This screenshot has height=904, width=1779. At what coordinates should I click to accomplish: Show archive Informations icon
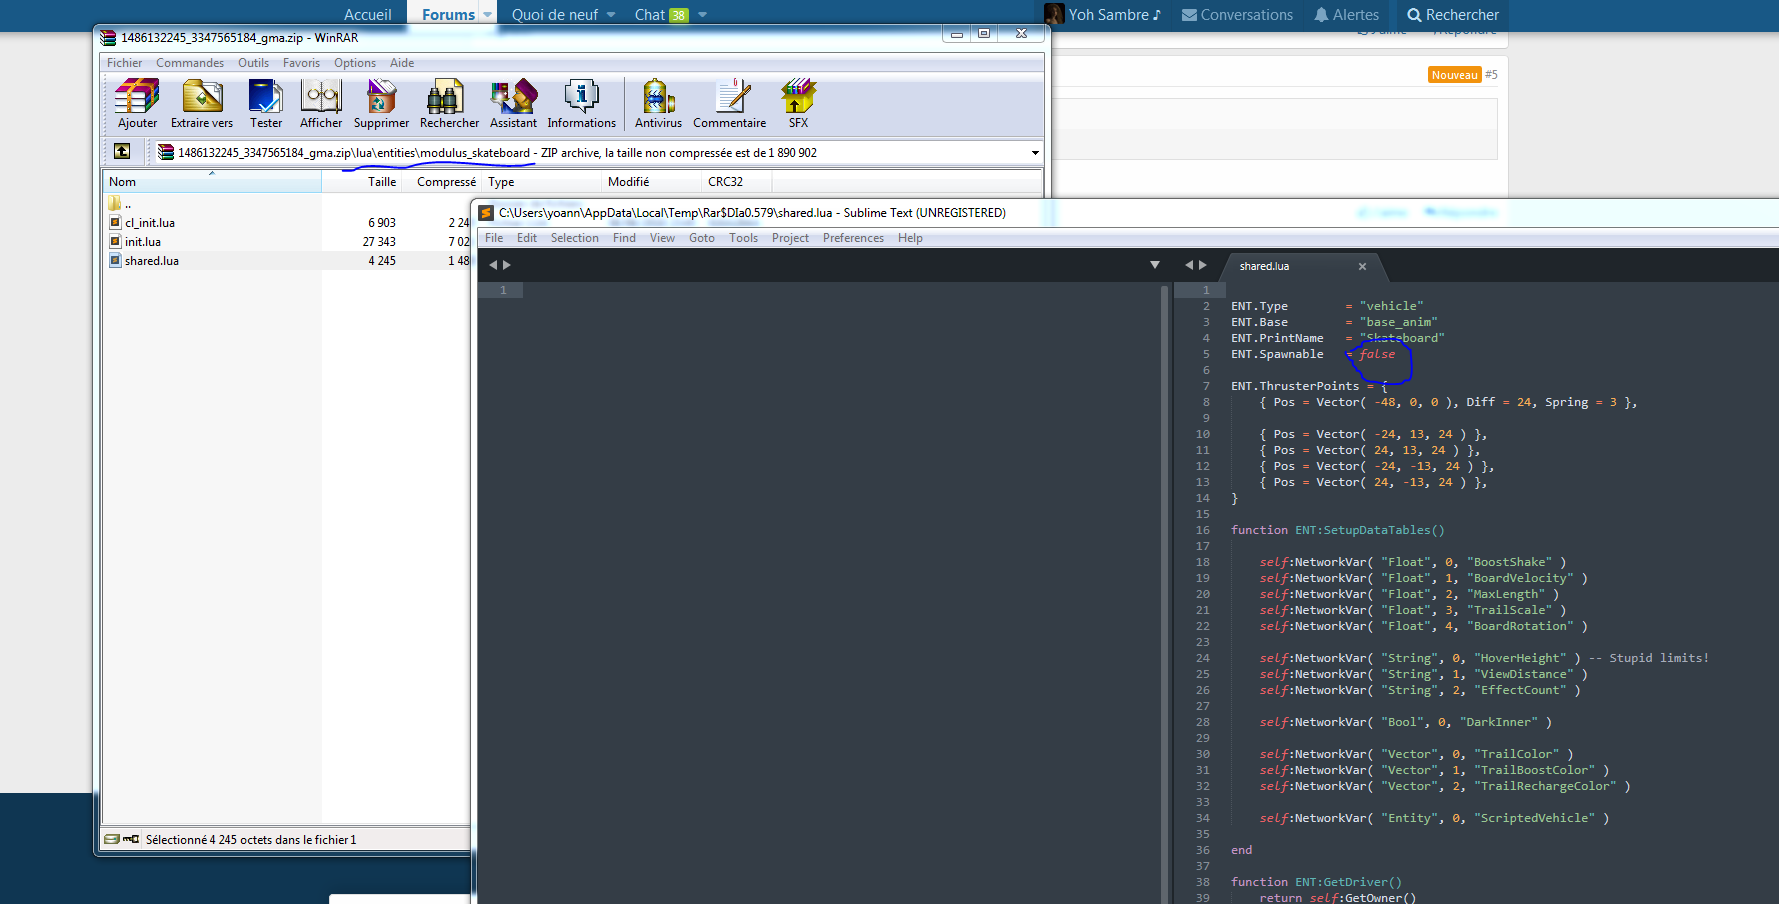point(581,104)
